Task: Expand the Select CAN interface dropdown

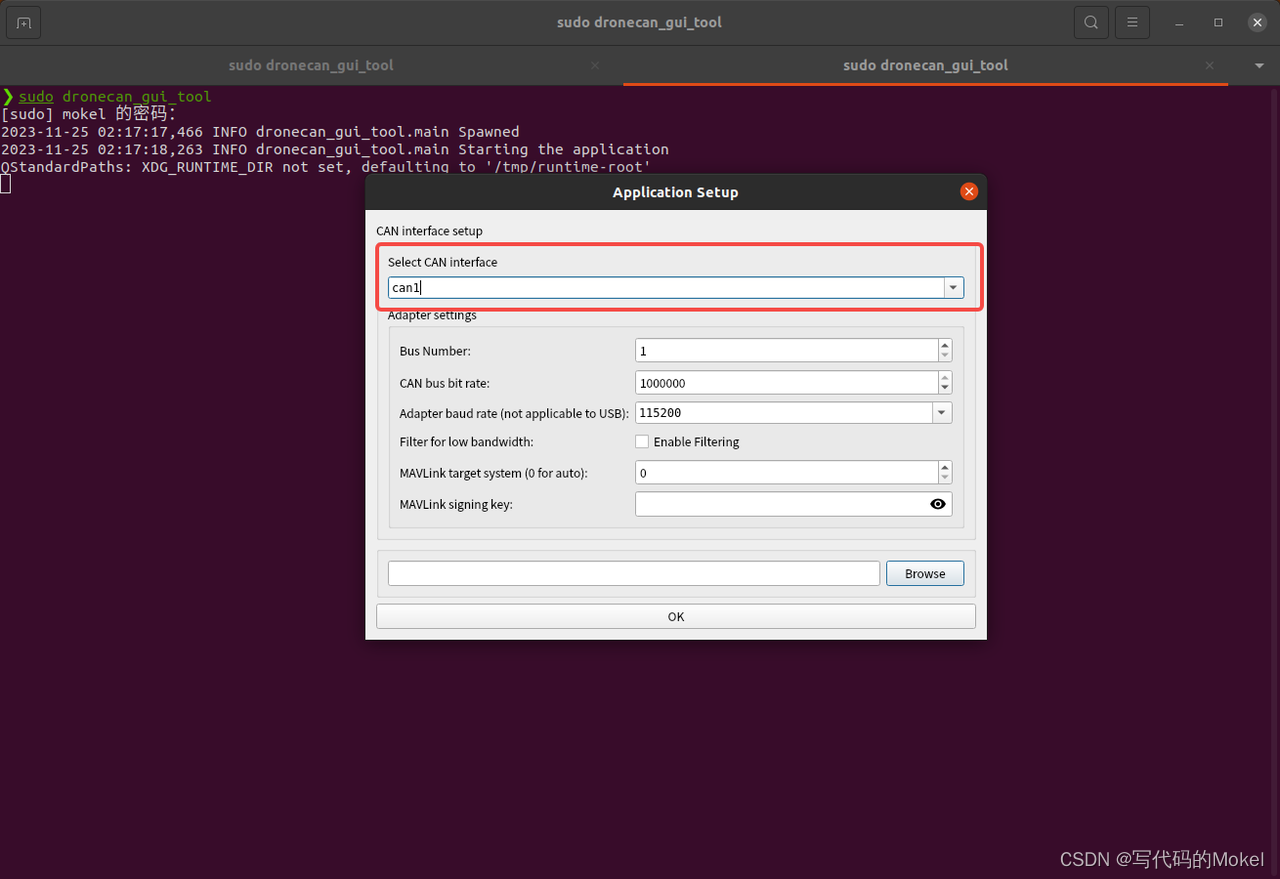Action: pyautogui.click(x=954, y=287)
